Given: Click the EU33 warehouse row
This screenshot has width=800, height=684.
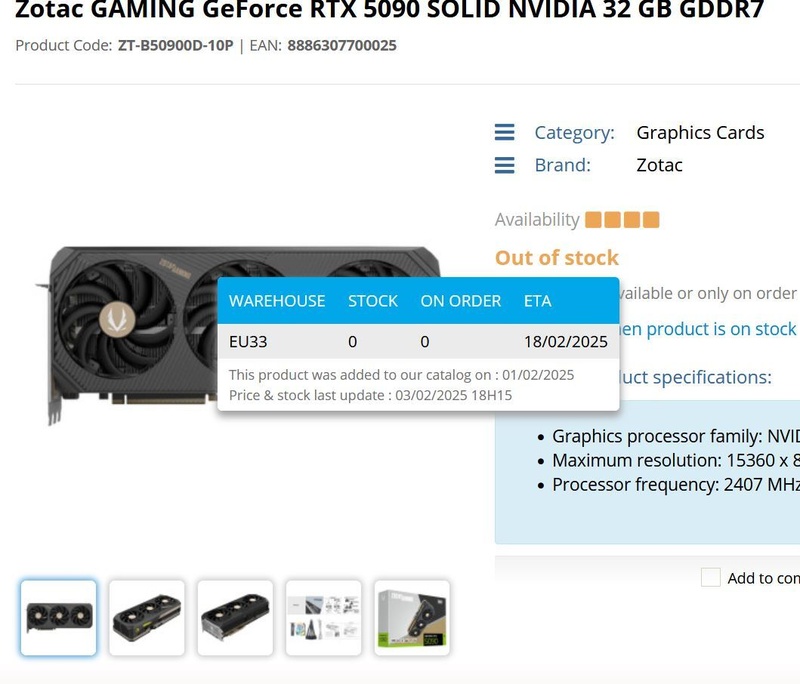Looking at the screenshot, I should click(418, 341).
